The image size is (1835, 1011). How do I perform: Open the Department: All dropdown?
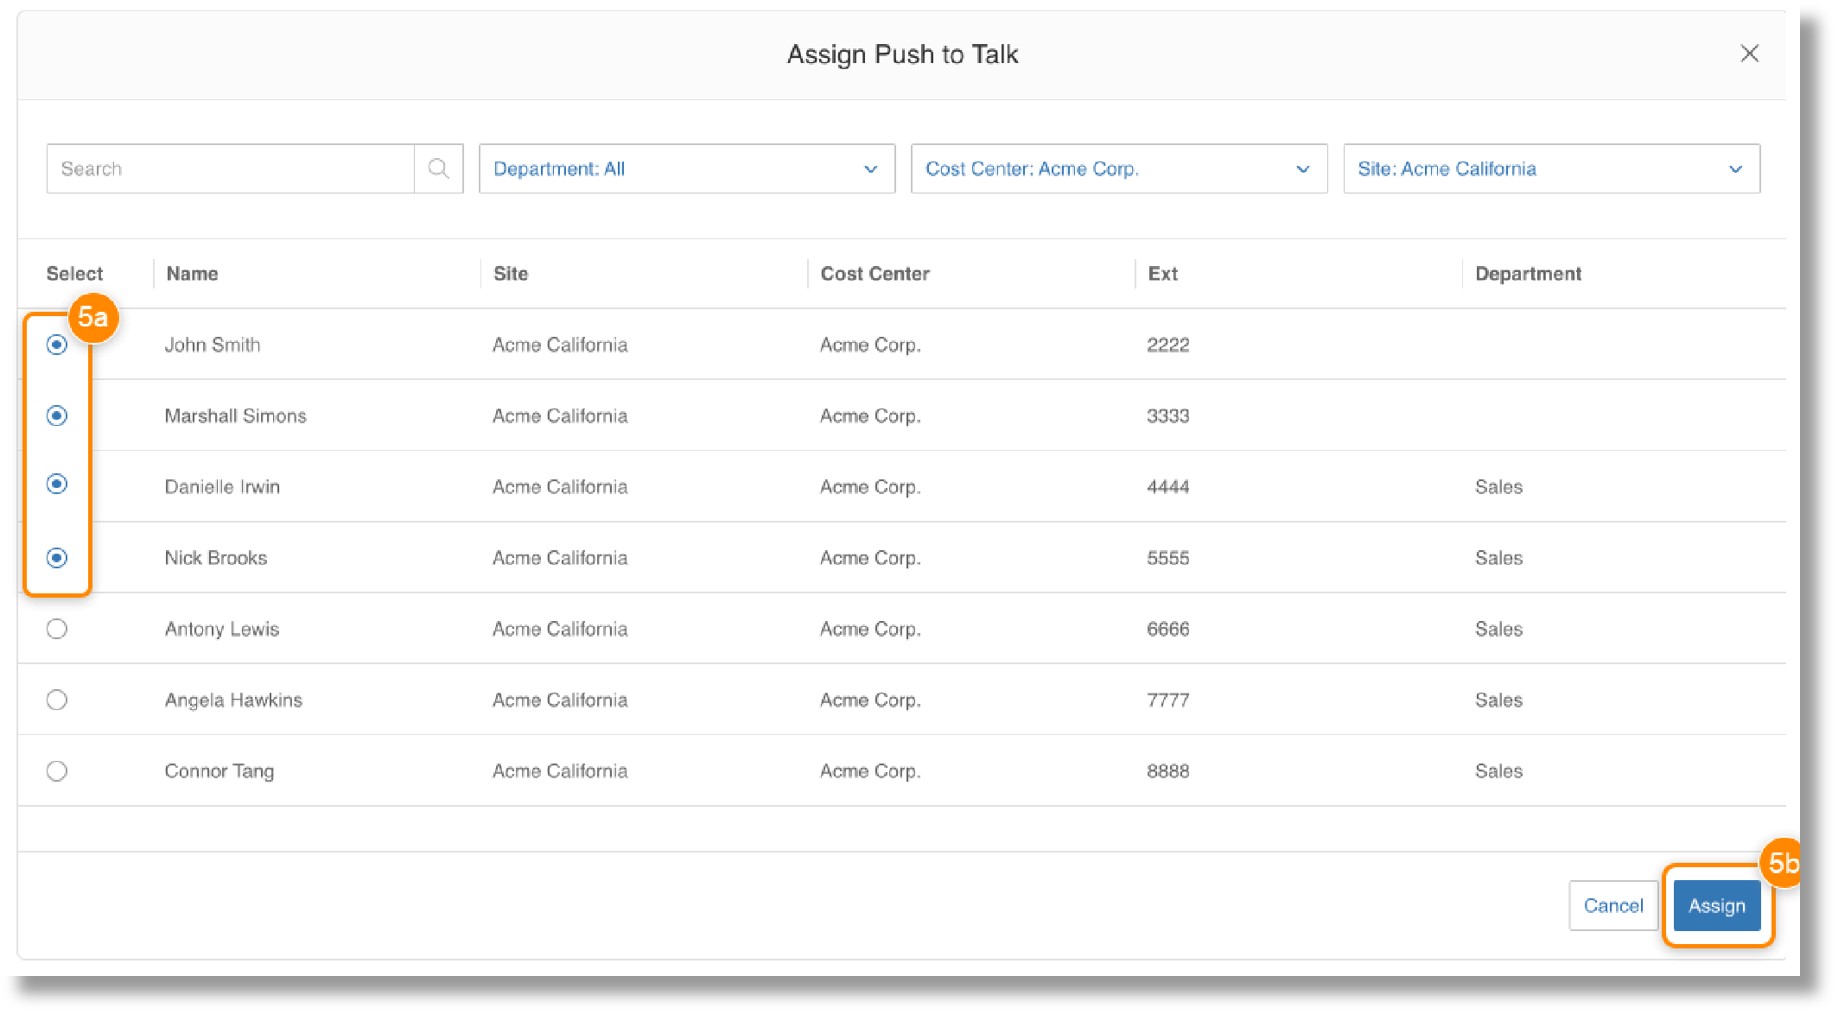tap(686, 169)
